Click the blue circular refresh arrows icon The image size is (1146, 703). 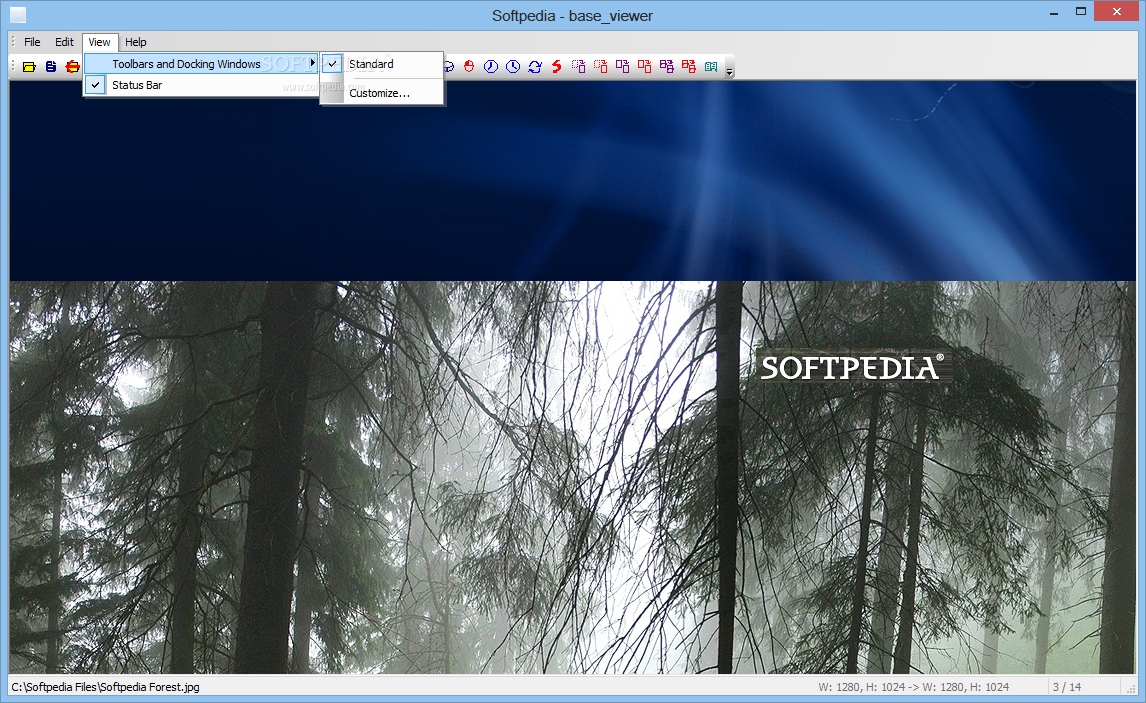coord(535,66)
